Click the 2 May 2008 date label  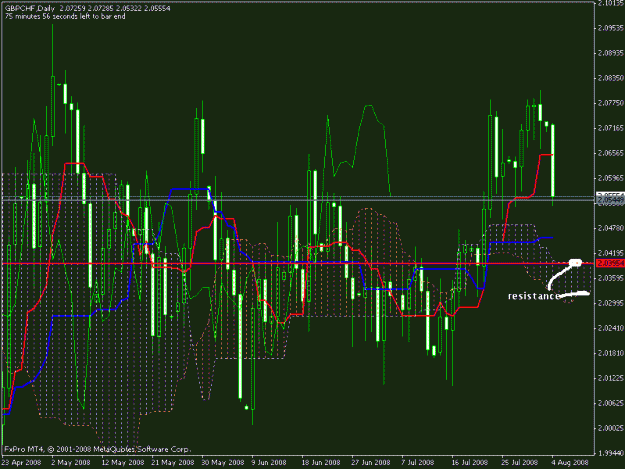point(71,462)
